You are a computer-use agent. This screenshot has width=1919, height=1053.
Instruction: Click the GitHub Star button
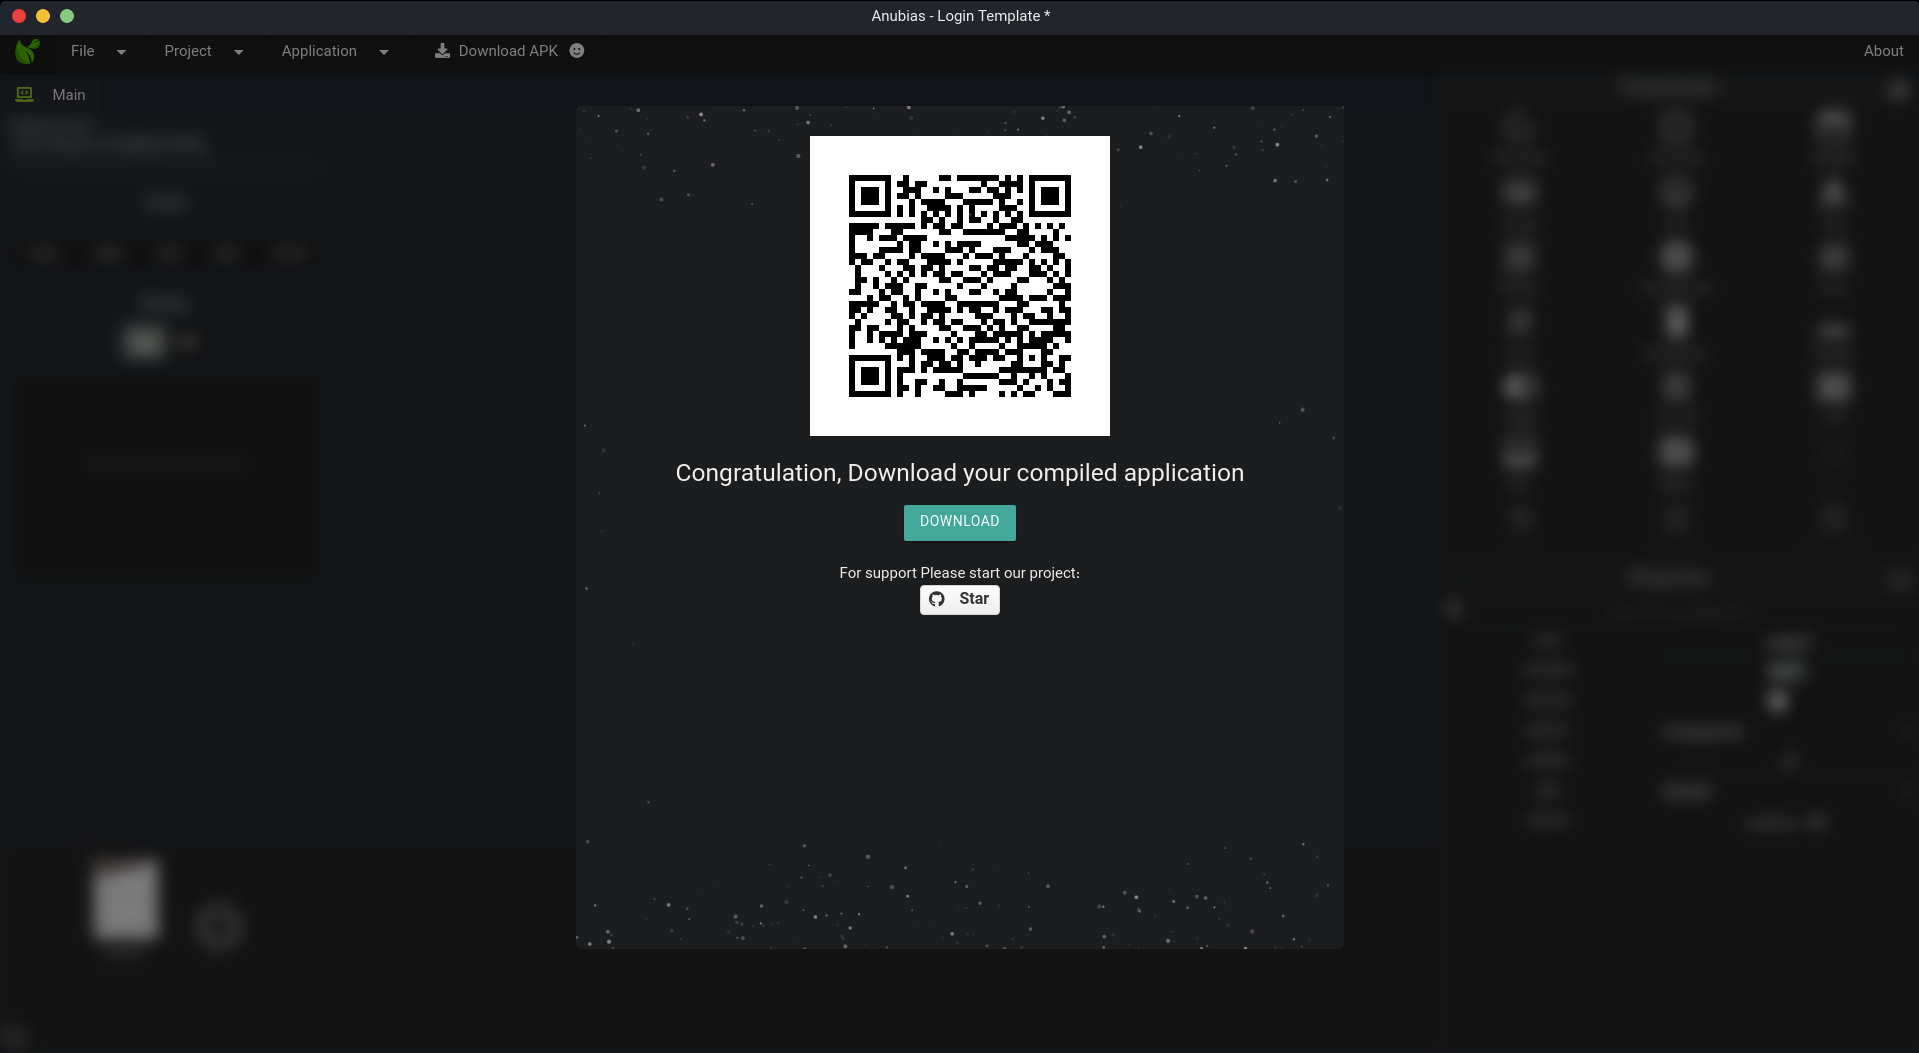pos(960,599)
